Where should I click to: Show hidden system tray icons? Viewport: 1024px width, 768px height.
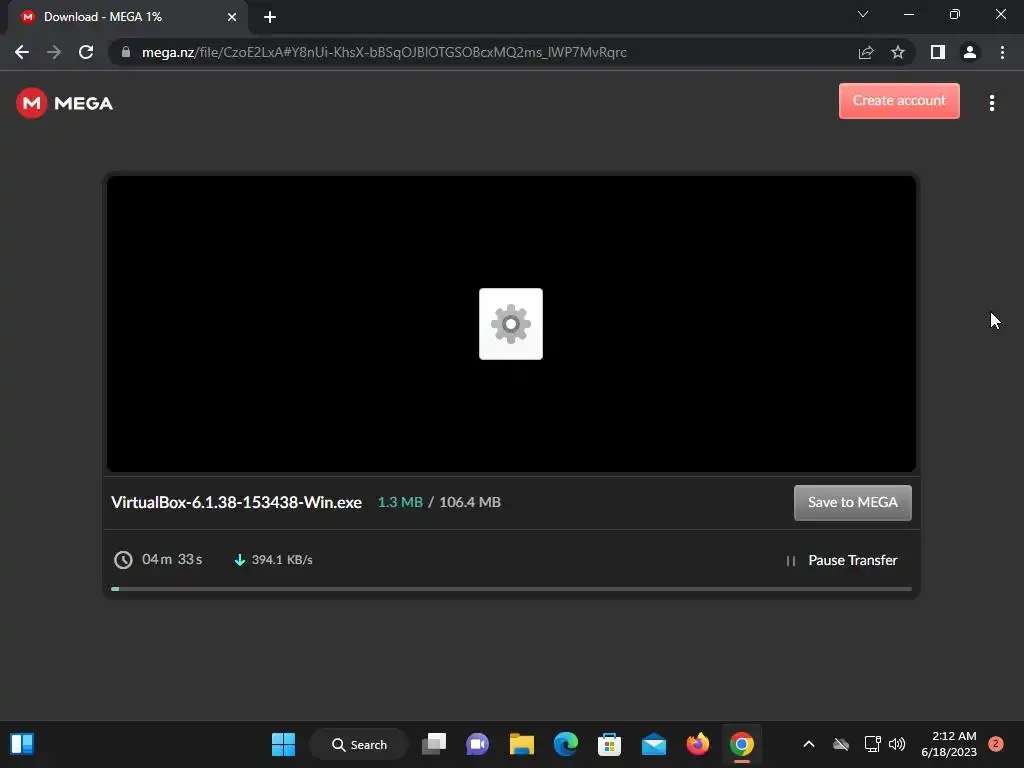point(808,744)
